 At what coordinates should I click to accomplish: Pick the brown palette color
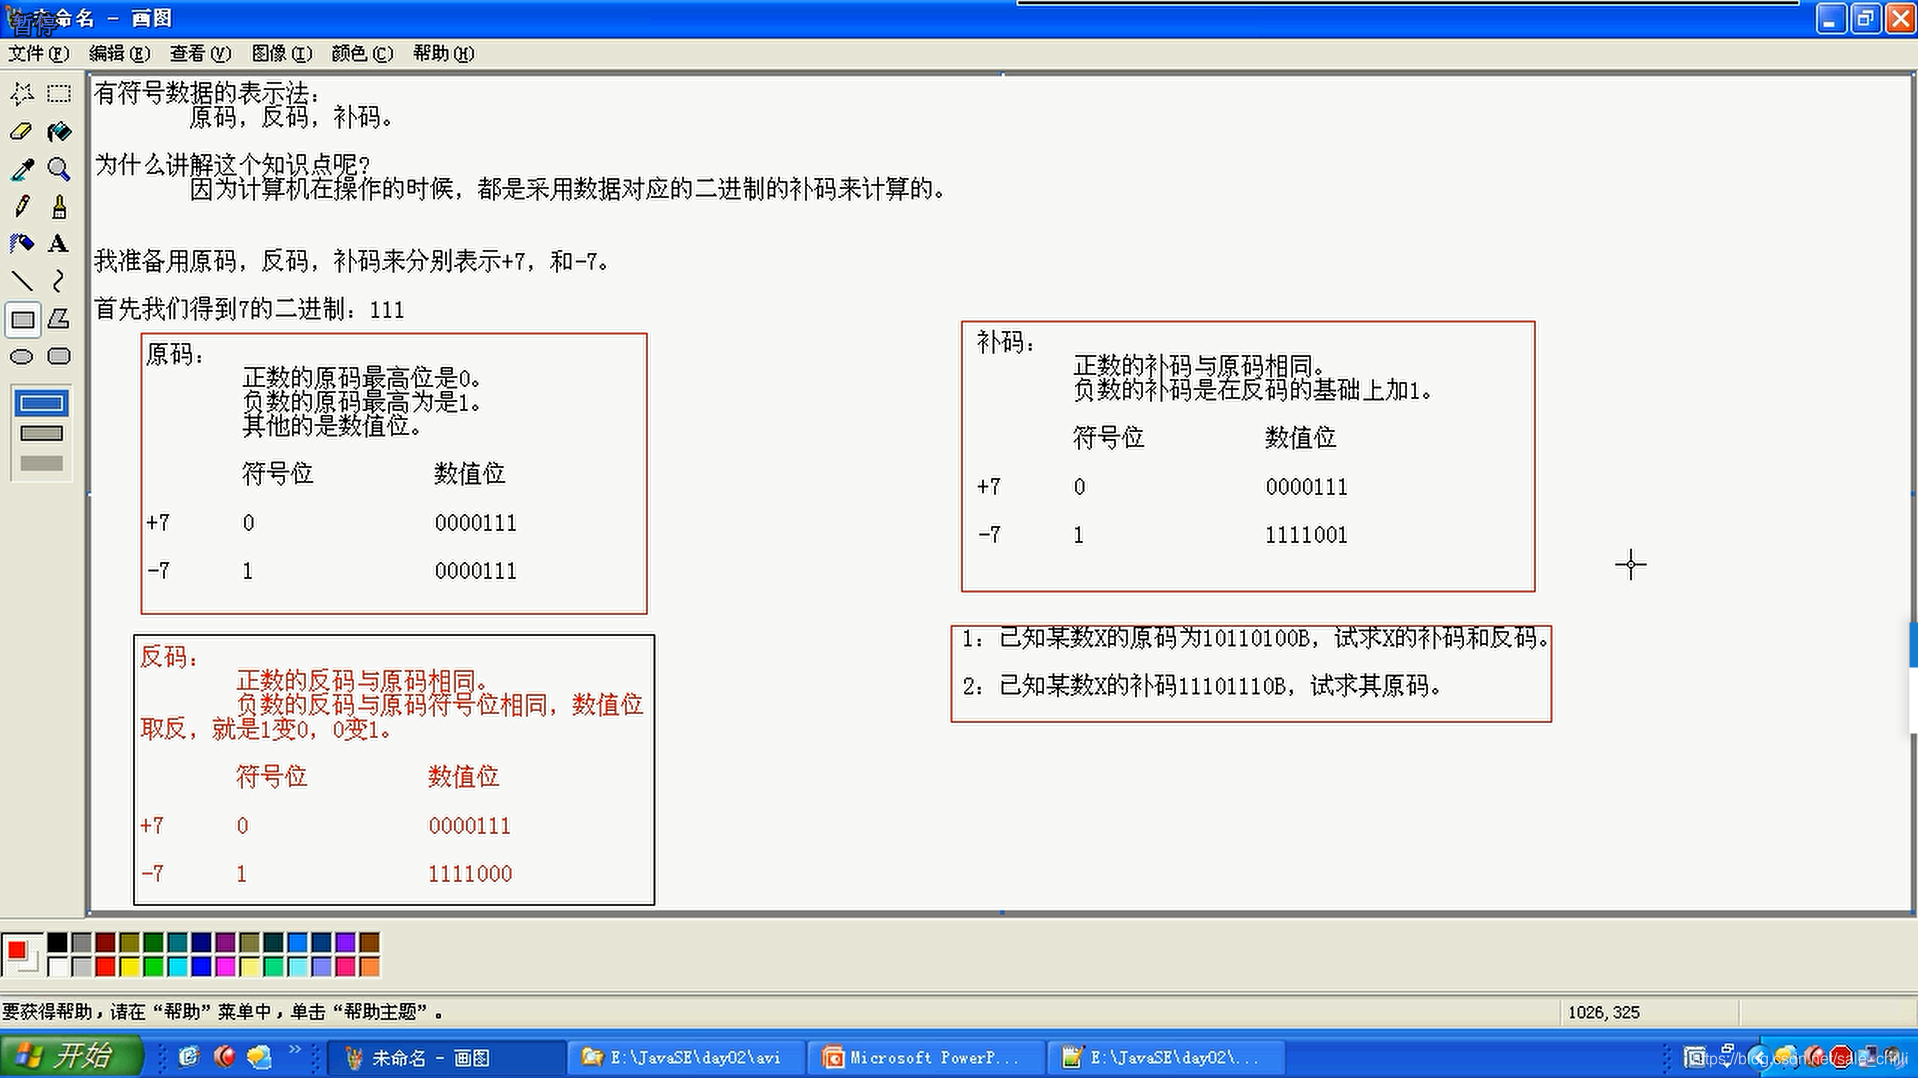click(369, 942)
